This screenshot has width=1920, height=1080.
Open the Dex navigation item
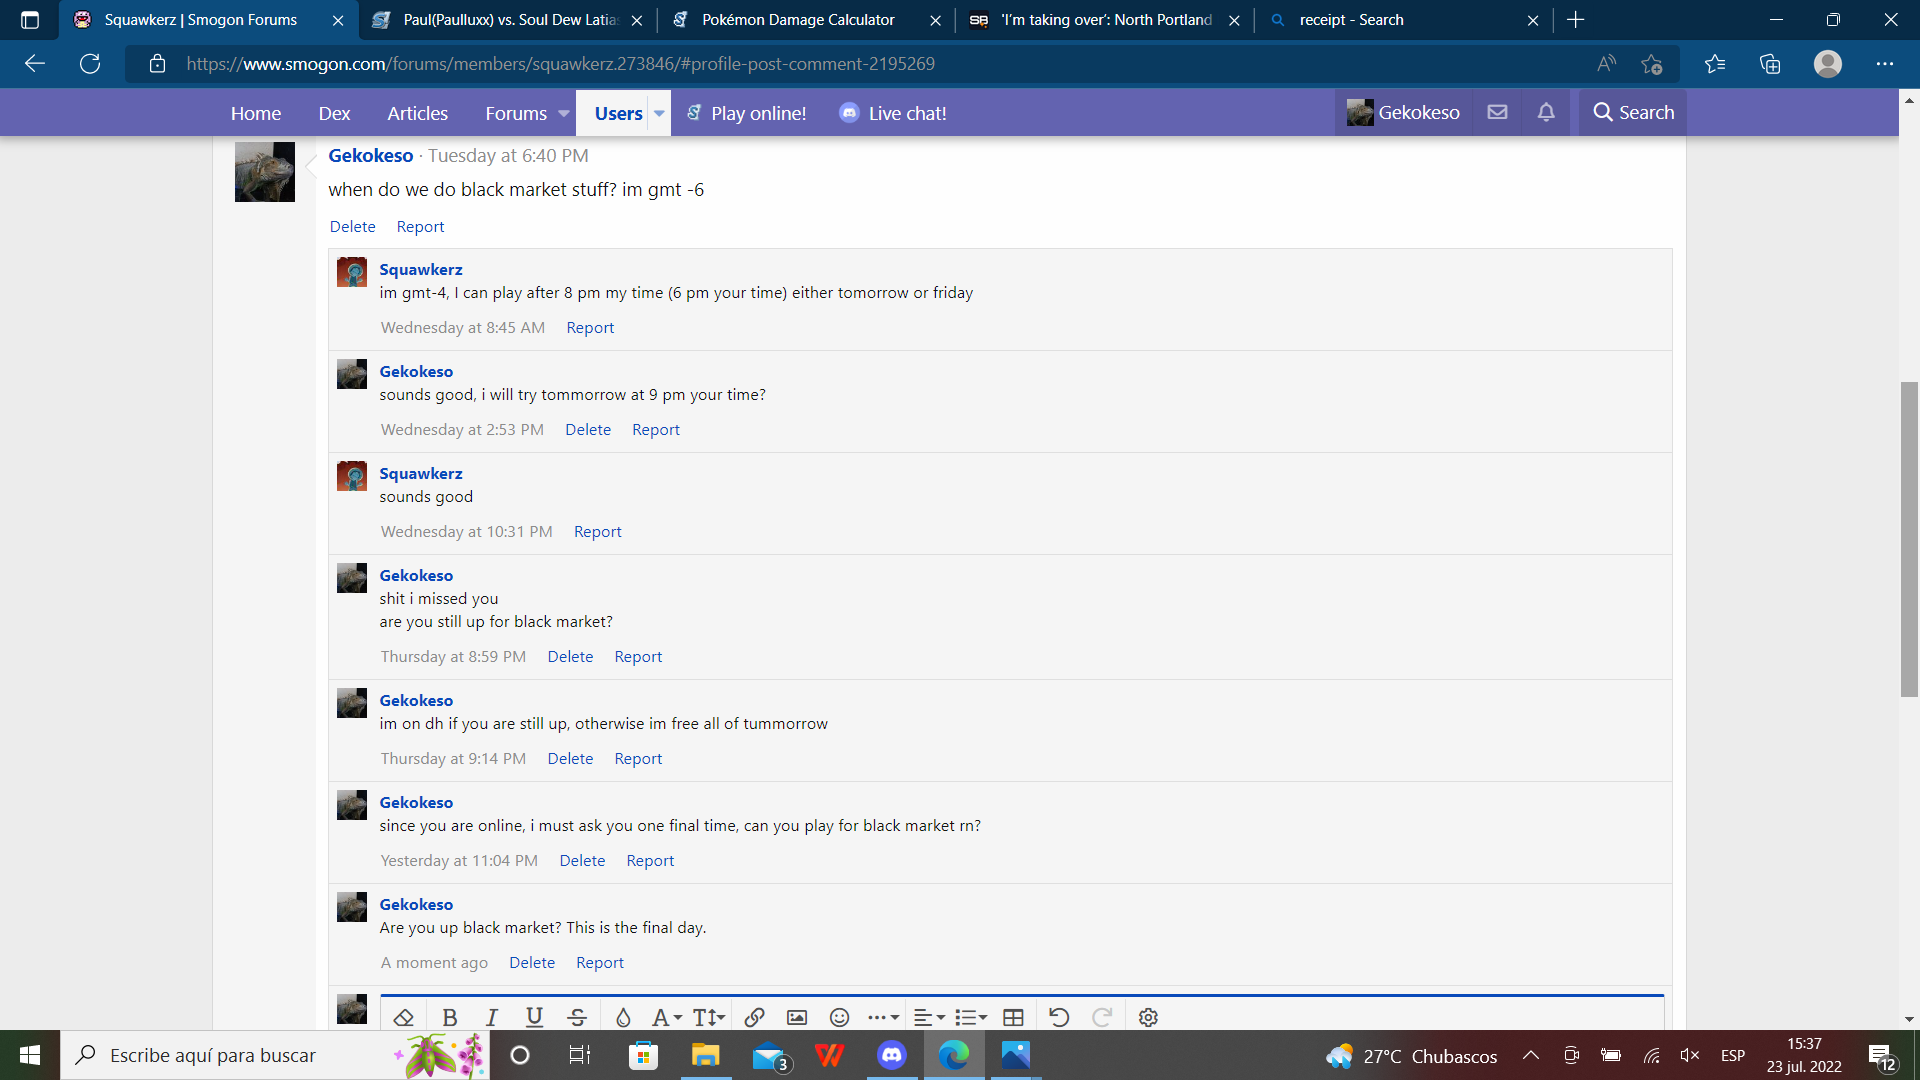click(x=334, y=114)
